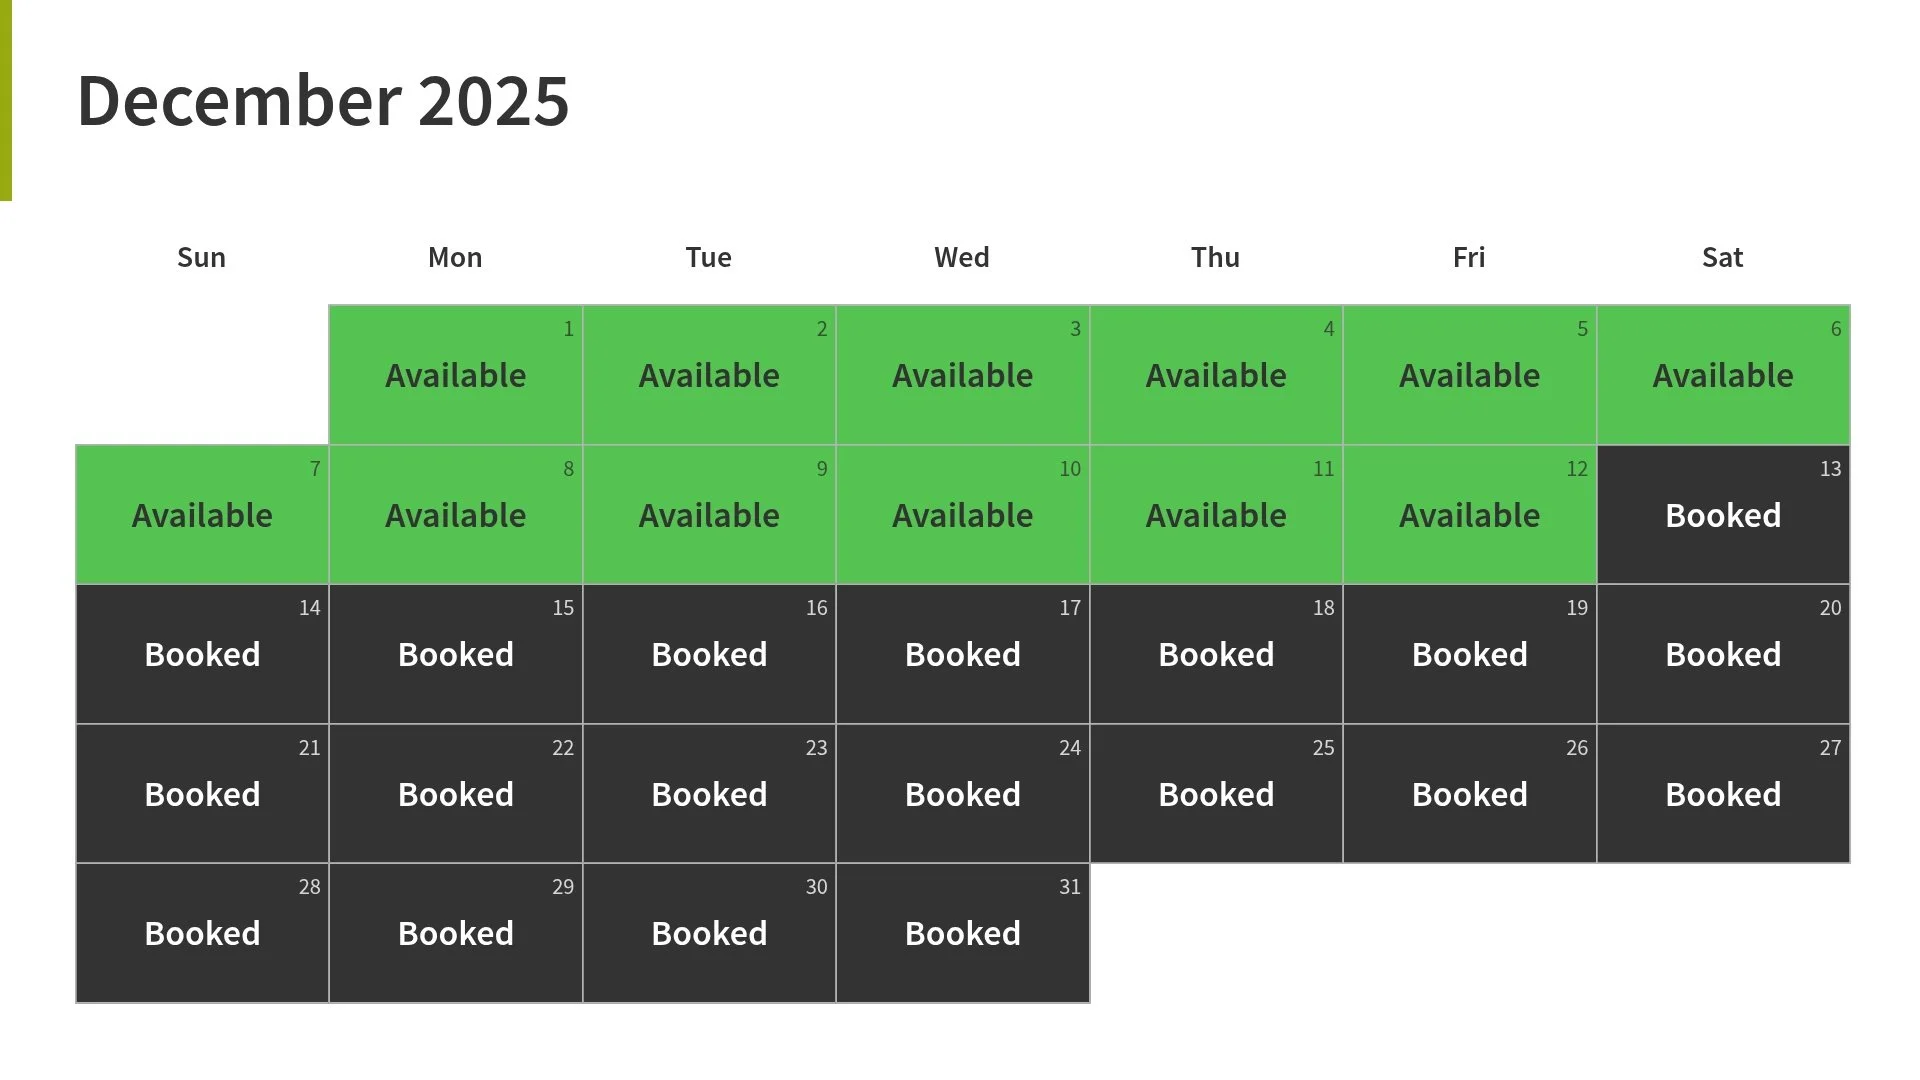The height and width of the screenshot is (1080, 1920).
Task: Select the Sat column header
Action: coord(1722,257)
